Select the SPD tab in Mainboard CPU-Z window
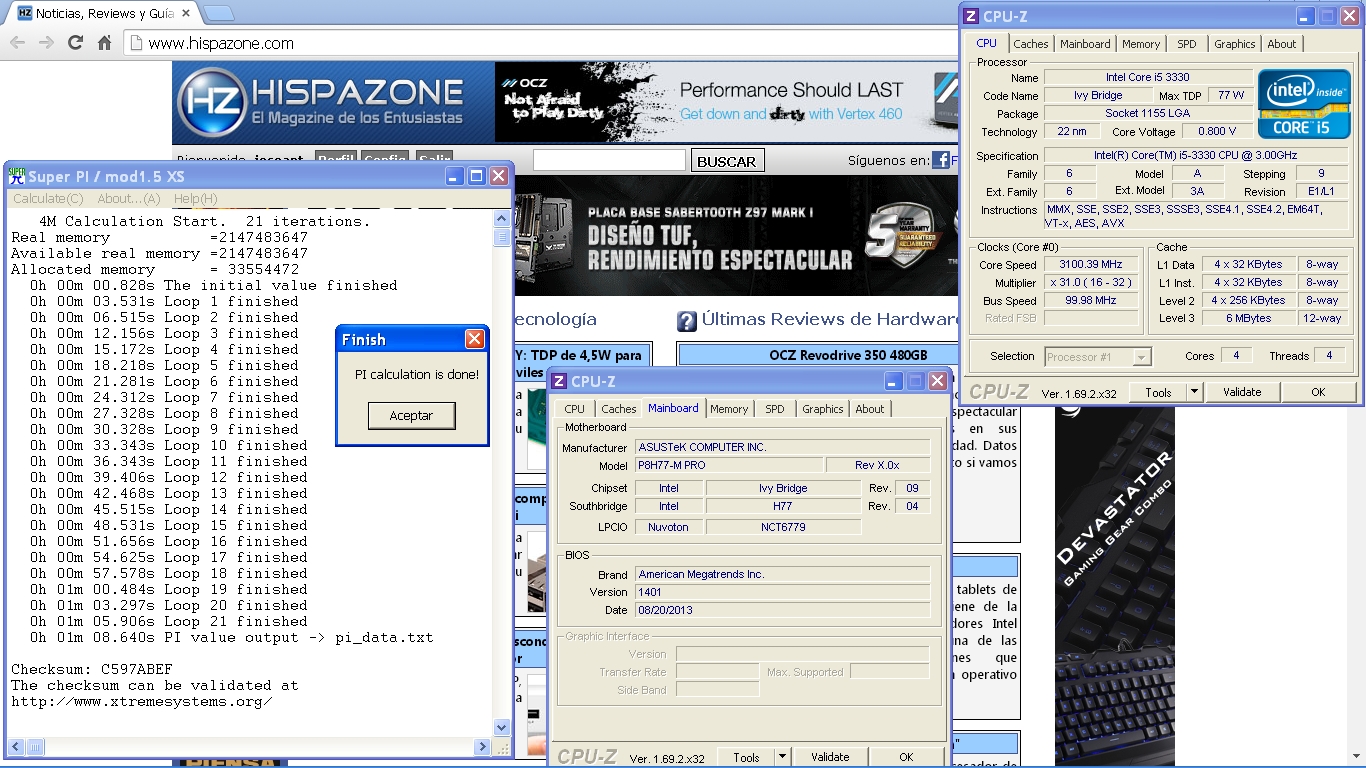The width and height of the screenshot is (1366, 768). [774, 409]
